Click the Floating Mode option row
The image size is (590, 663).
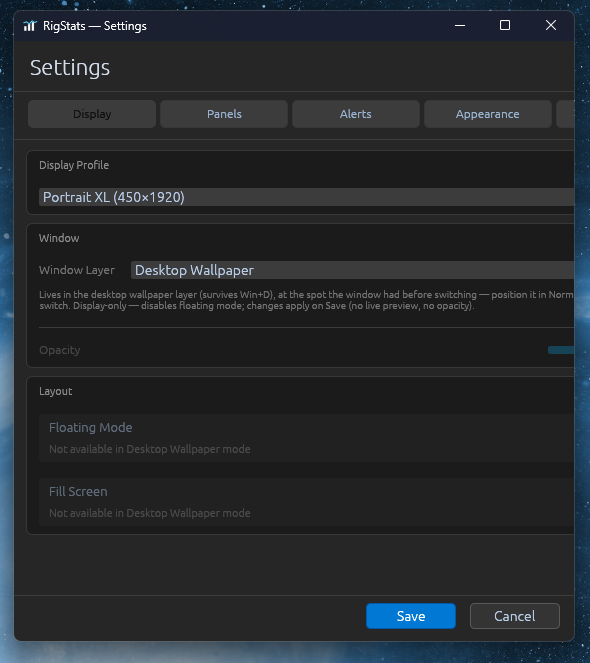[x=306, y=438]
